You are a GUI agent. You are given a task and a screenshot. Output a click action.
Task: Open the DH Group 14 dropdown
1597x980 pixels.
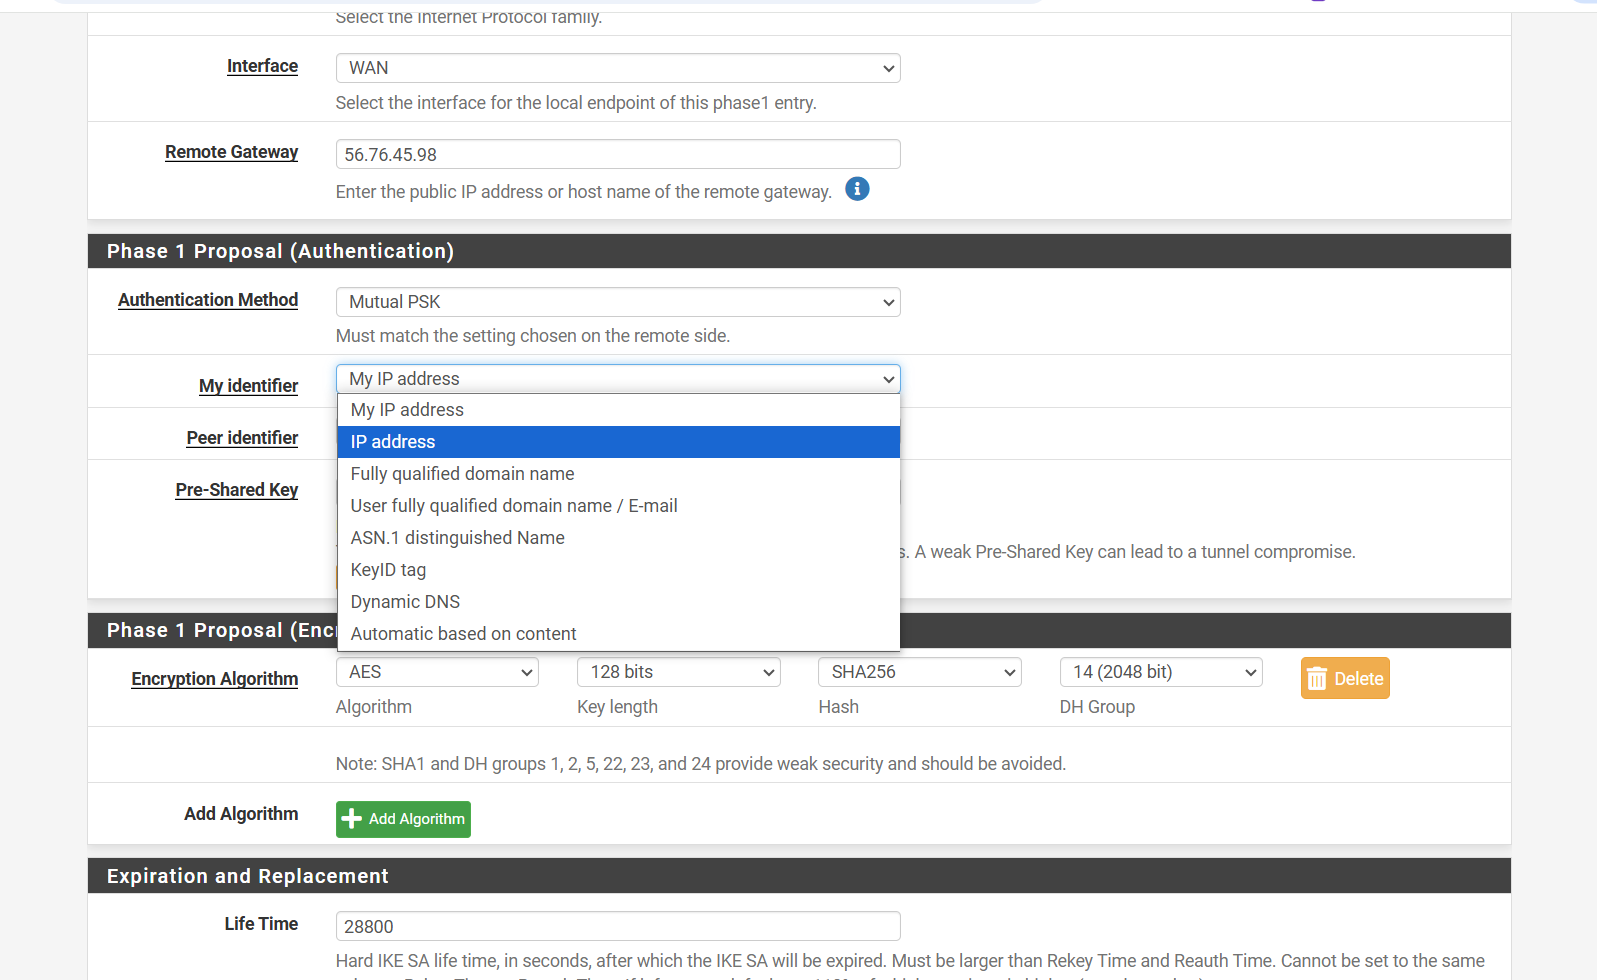[1160, 672]
